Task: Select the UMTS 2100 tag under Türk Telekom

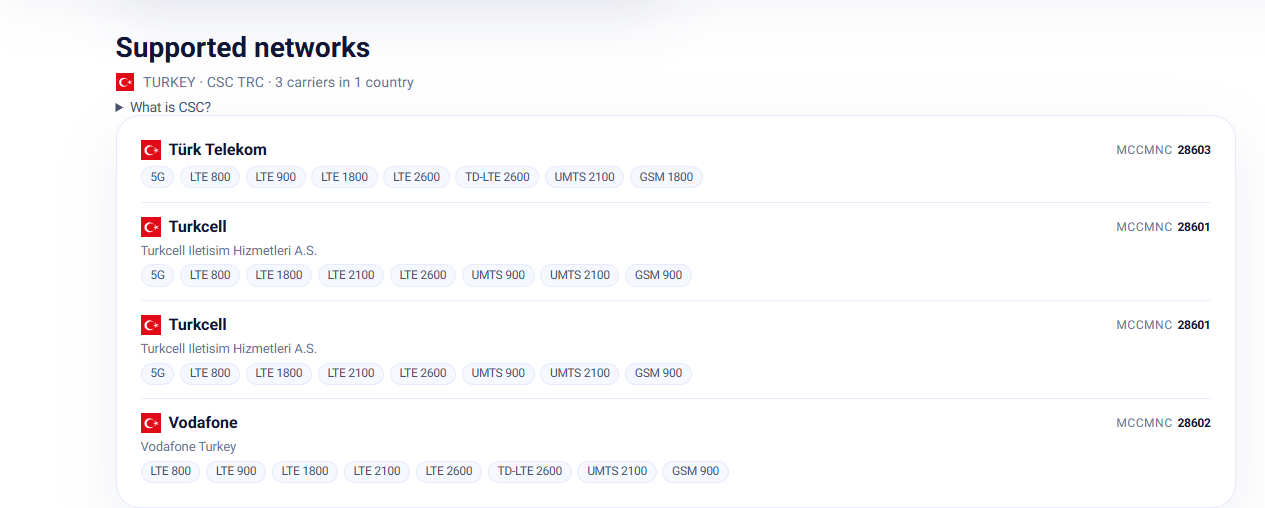Action: pos(585,177)
